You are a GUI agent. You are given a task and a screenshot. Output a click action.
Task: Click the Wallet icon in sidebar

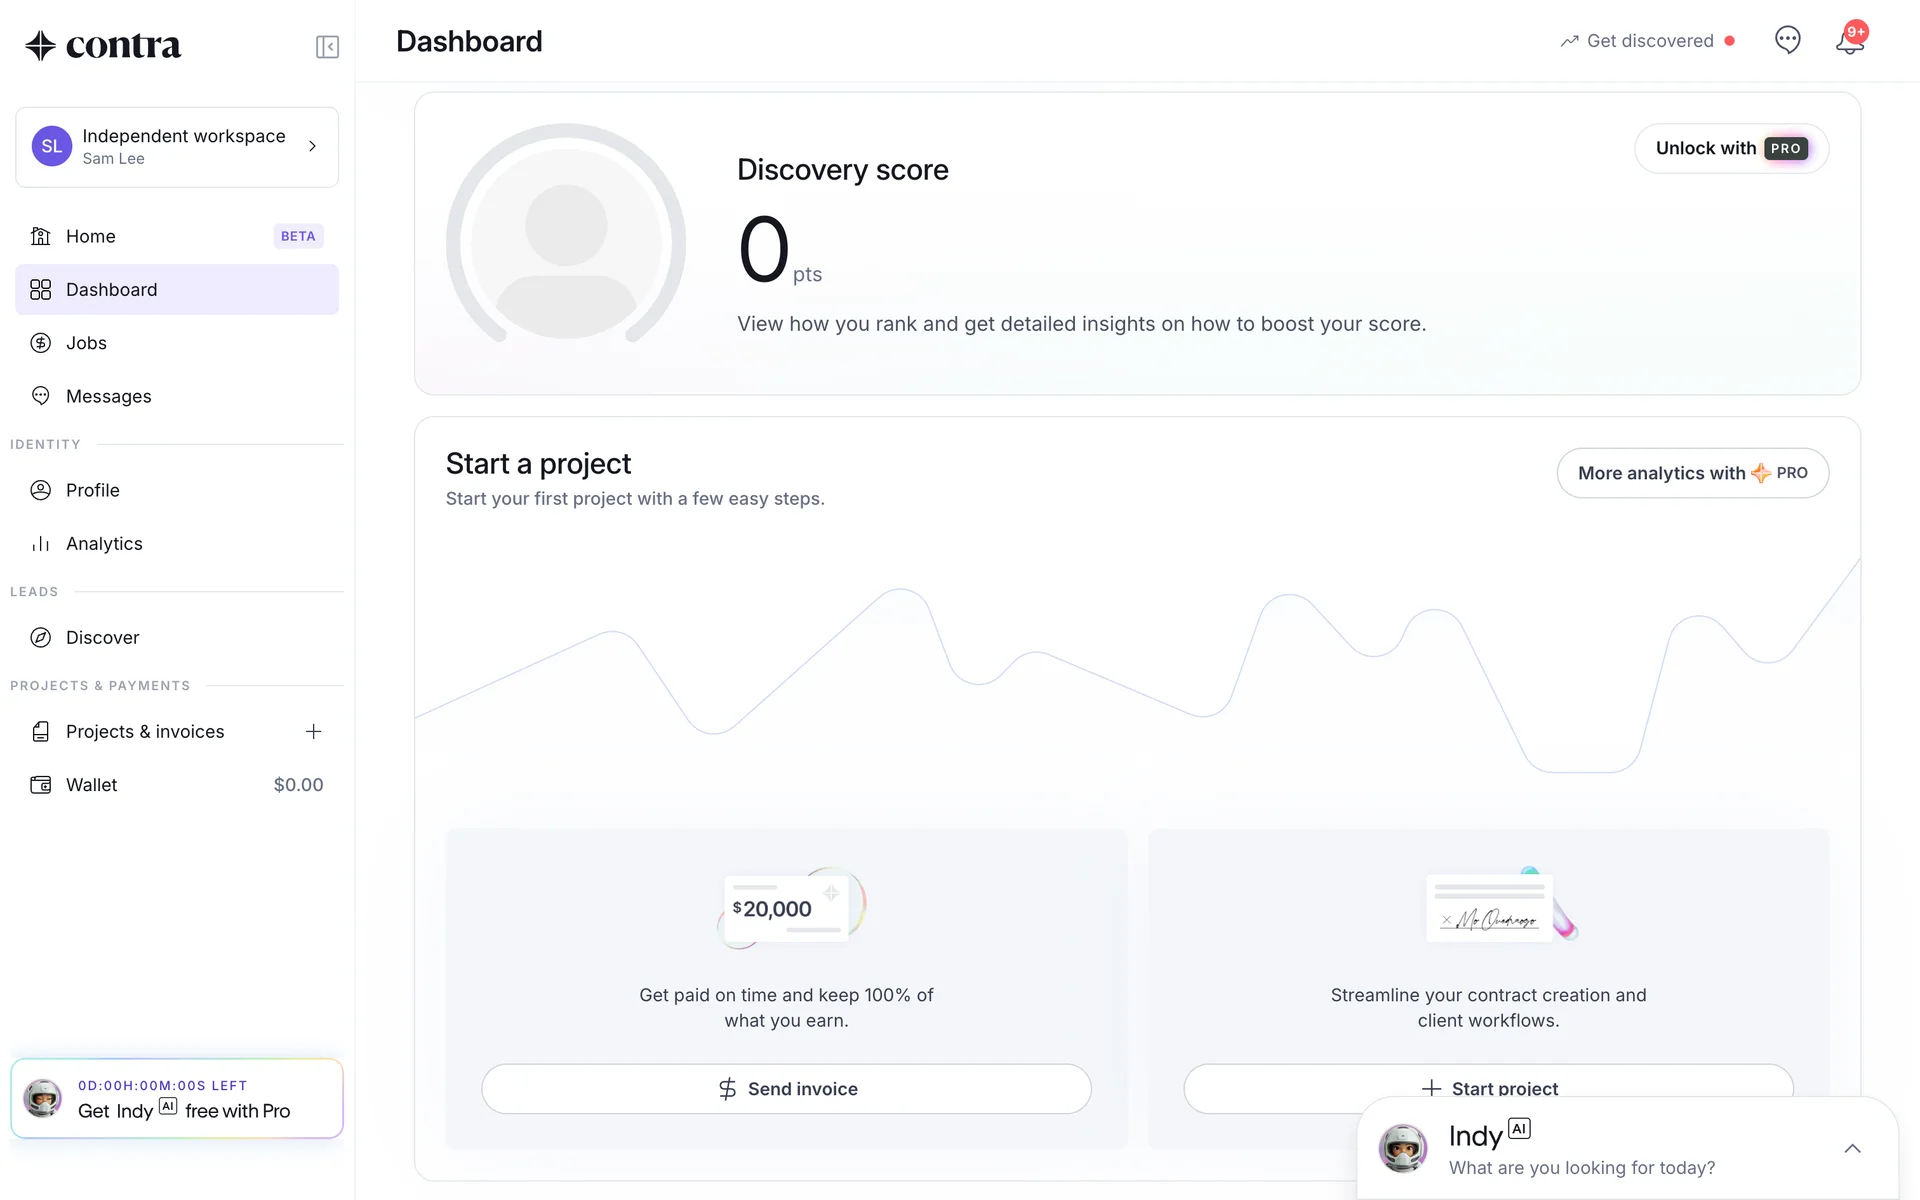tap(41, 785)
